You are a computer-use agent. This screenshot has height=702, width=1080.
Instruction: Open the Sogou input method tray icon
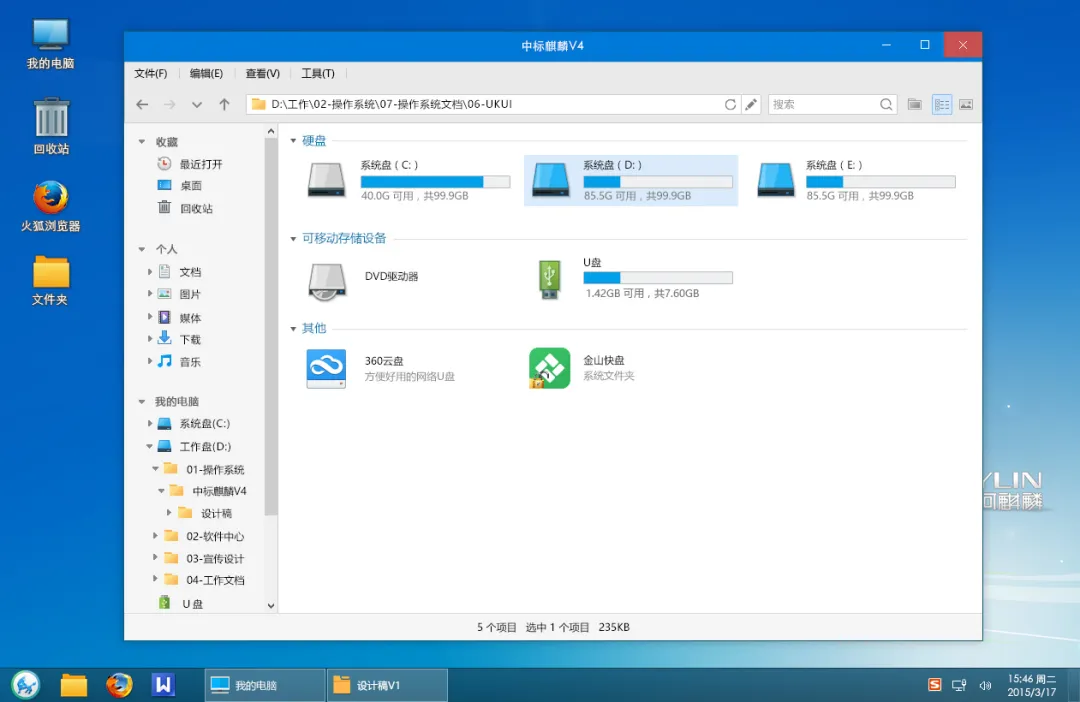click(x=935, y=685)
